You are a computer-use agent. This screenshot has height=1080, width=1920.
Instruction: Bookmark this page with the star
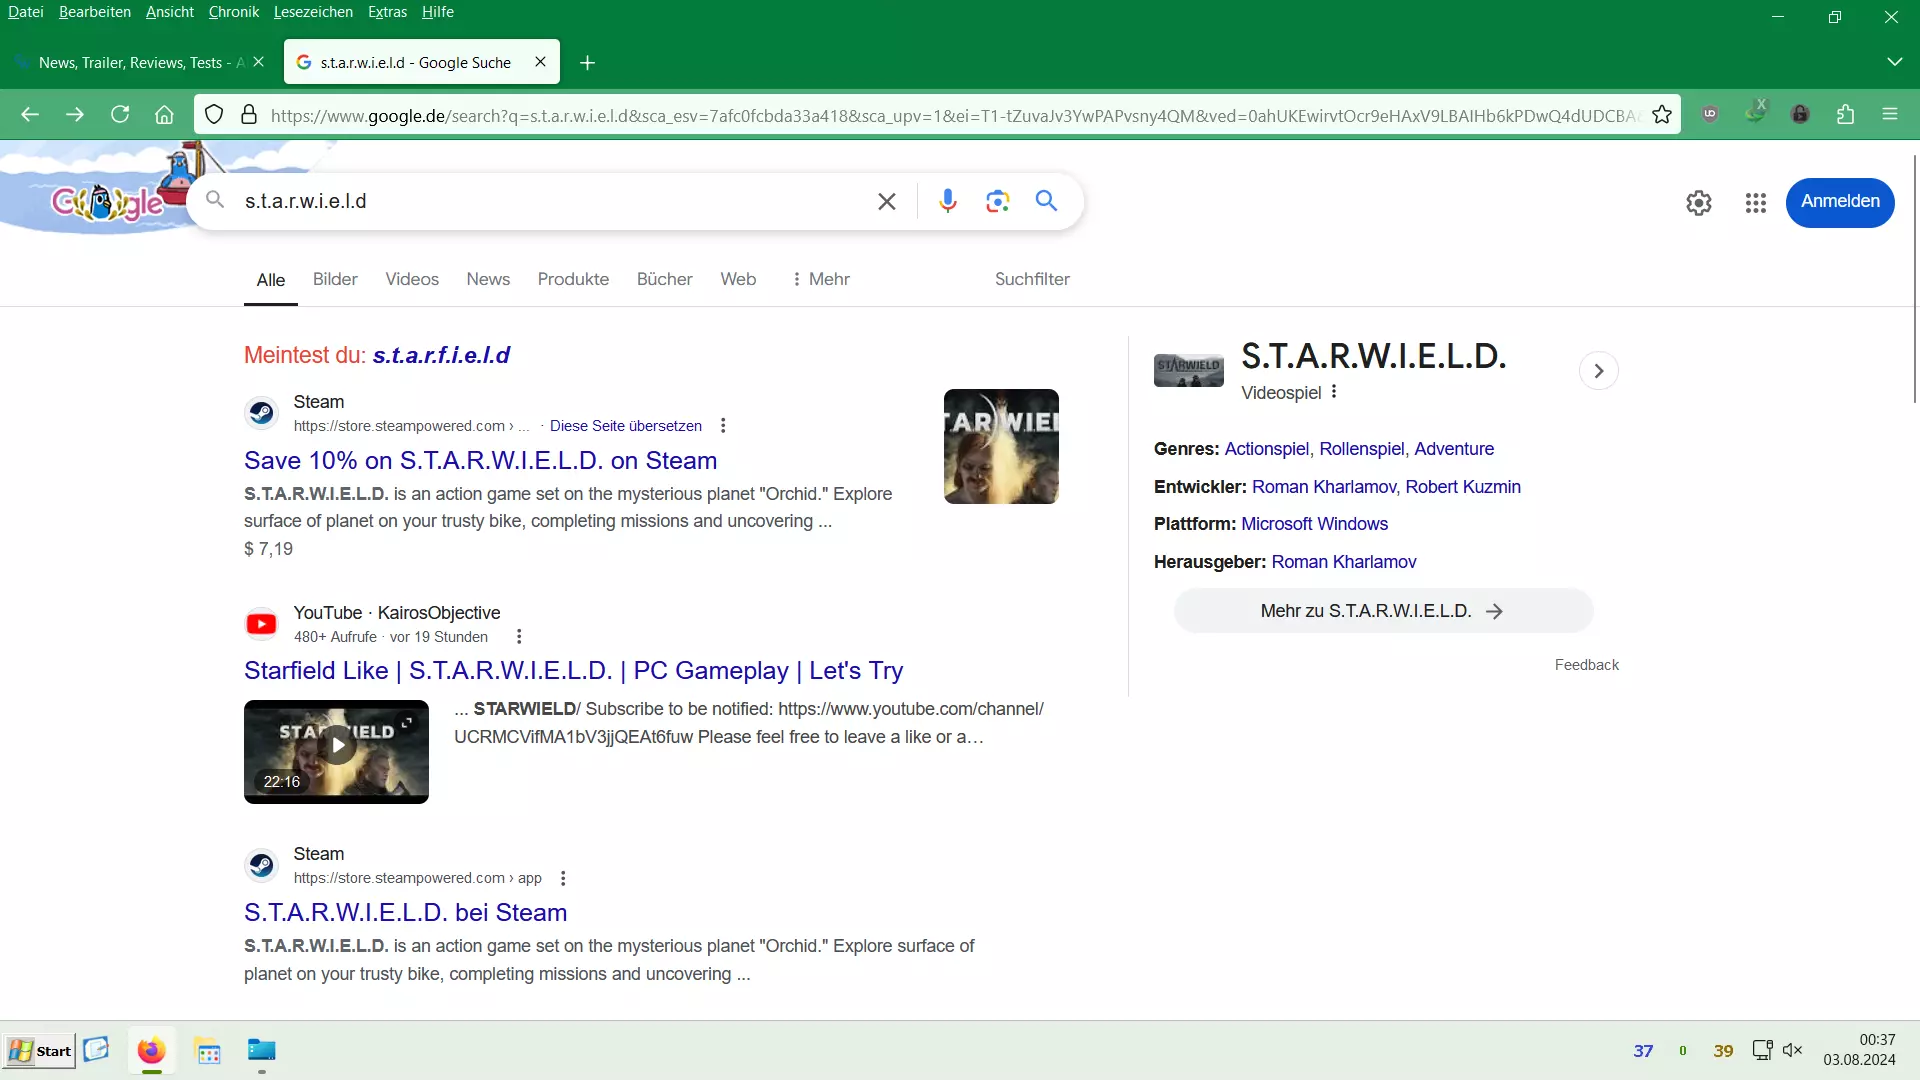(1662, 115)
